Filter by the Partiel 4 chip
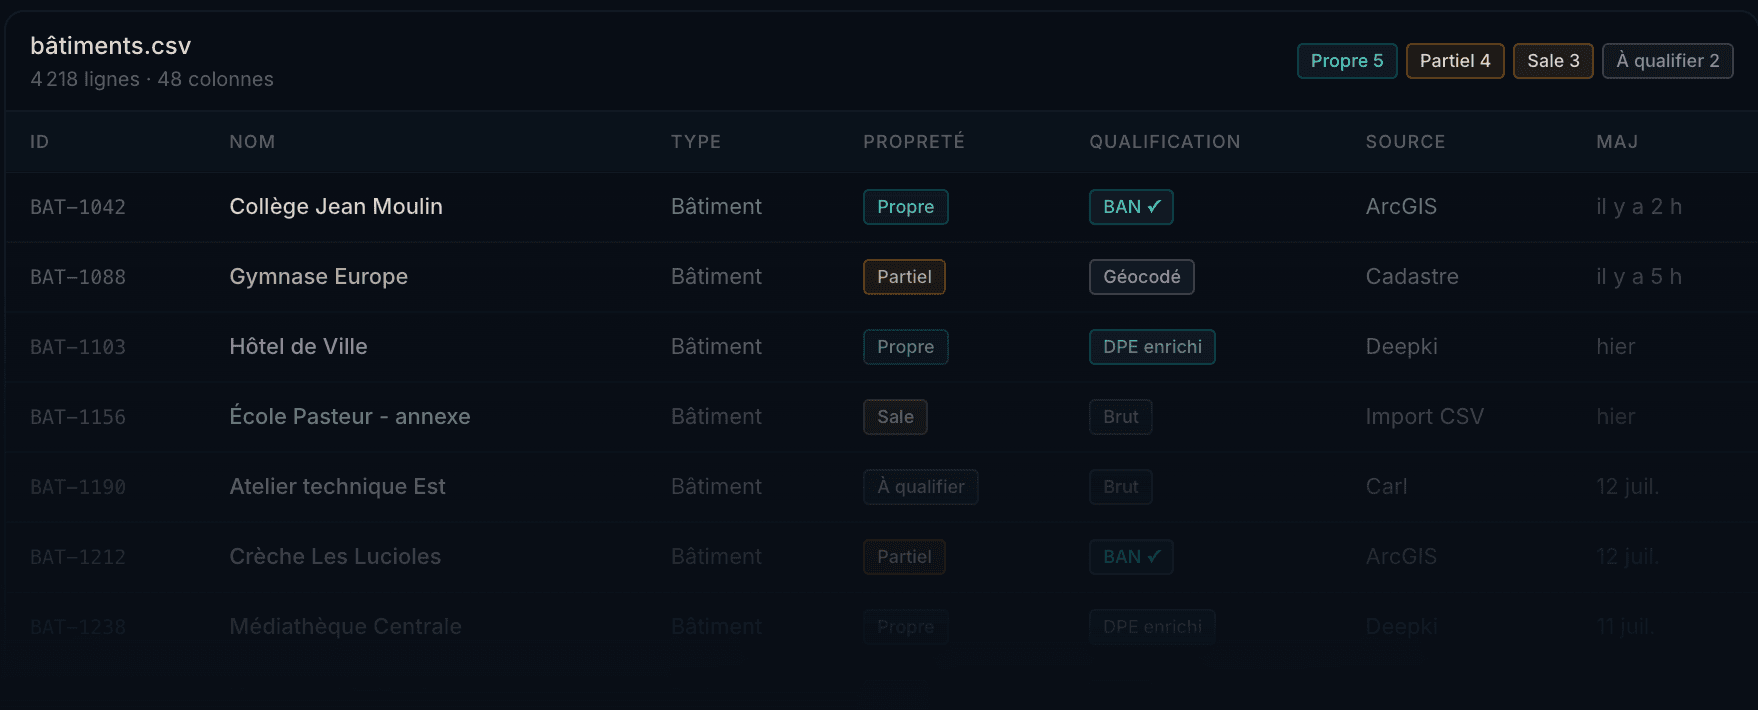This screenshot has width=1758, height=710. pyautogui.click(x=1455, y=61)
